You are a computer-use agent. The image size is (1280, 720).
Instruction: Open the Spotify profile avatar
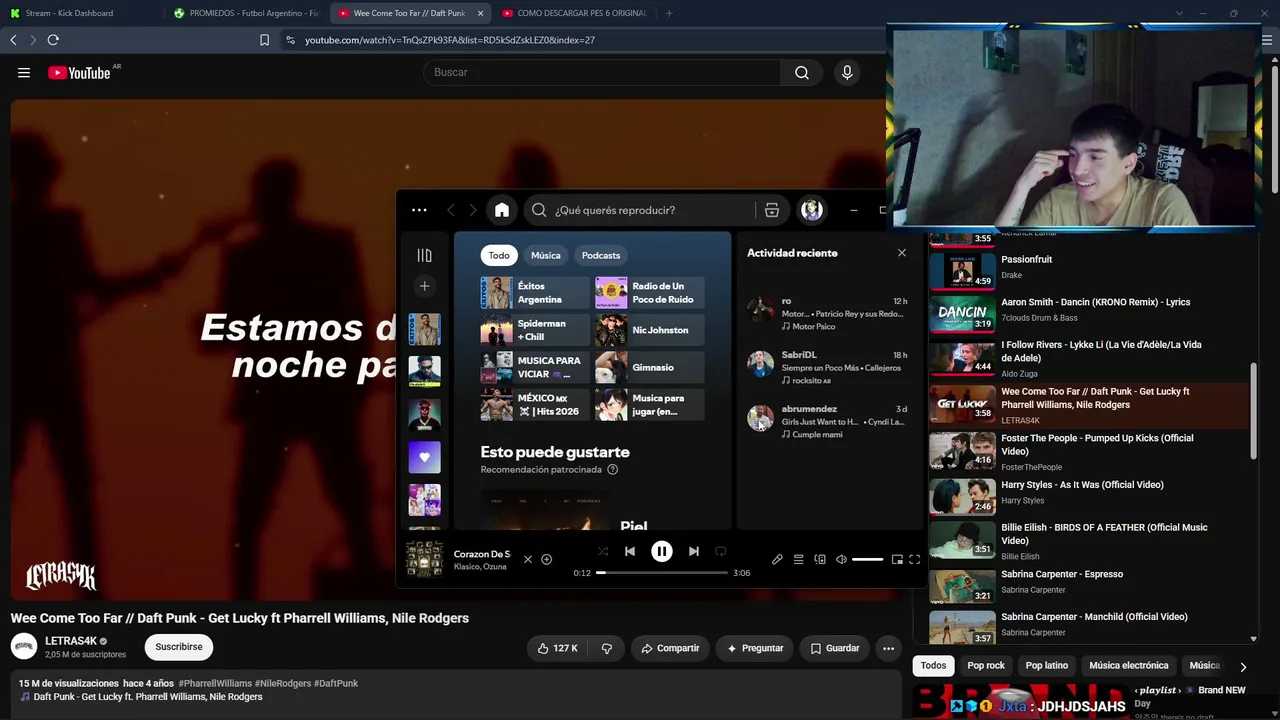pos(811,210)
